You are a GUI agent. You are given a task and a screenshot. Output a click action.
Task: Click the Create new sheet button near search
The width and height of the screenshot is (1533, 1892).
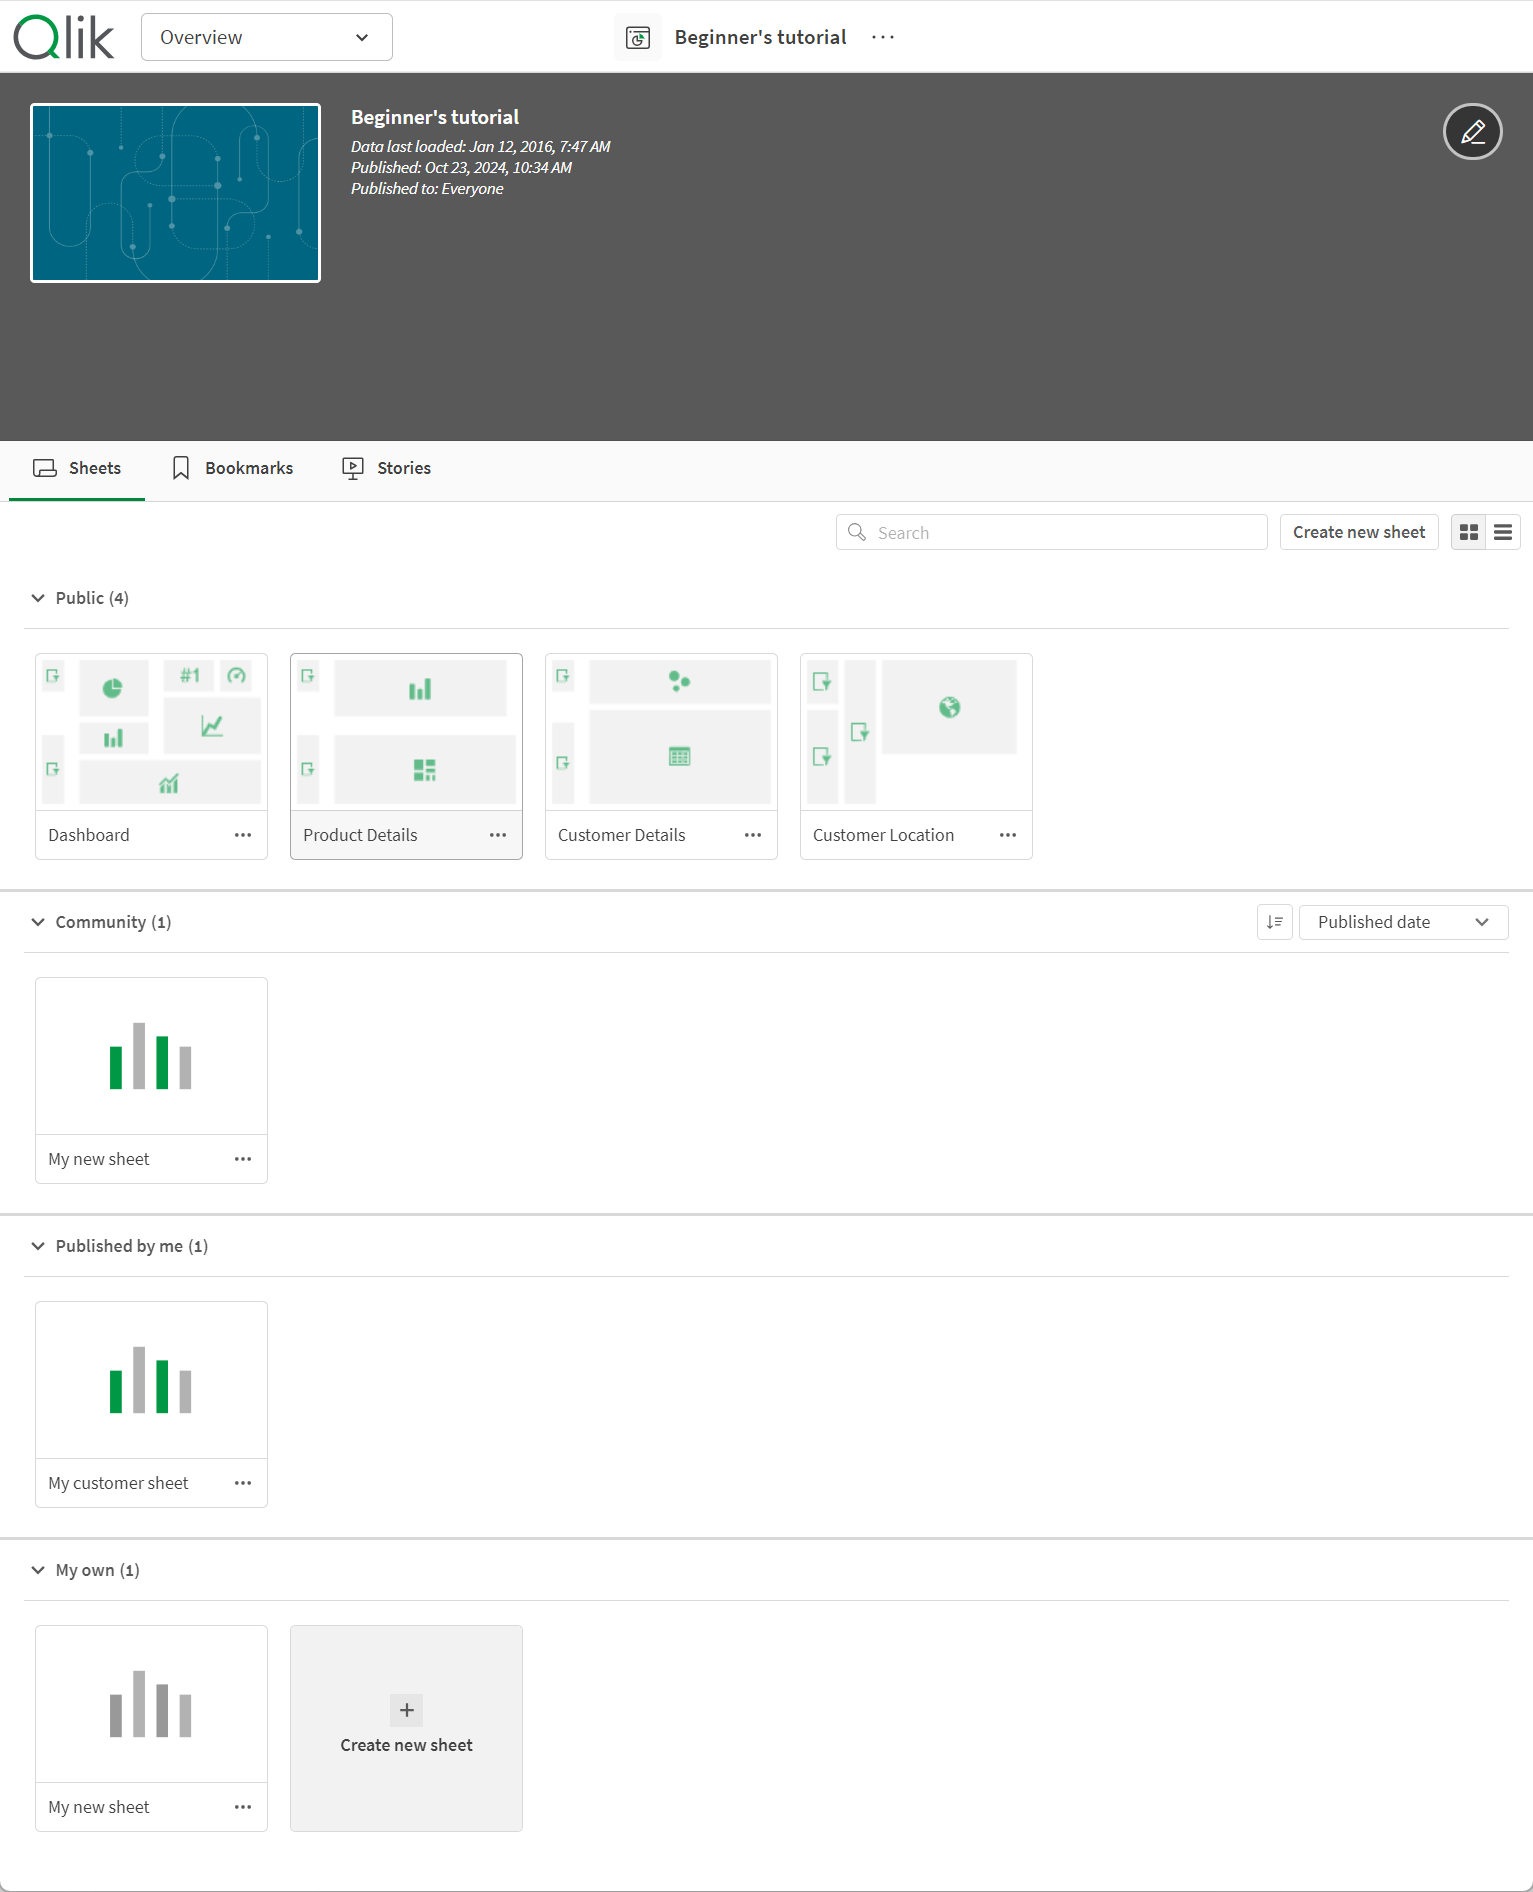[1359, 533]
